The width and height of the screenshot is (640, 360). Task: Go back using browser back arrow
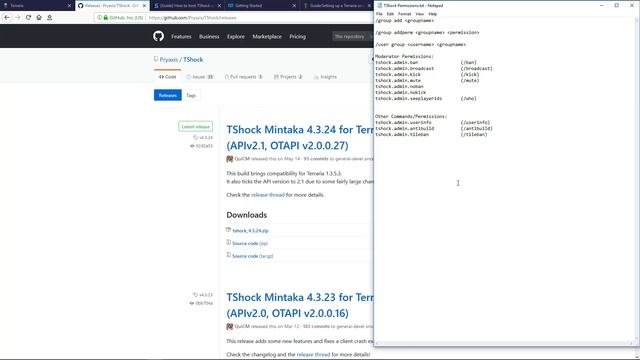7,18
